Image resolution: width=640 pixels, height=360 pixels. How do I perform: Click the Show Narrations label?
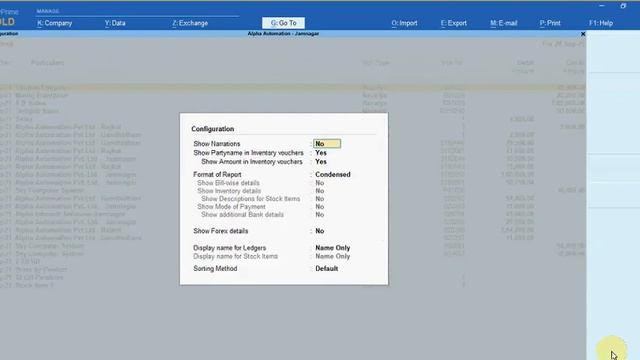(x=217, y=144)
